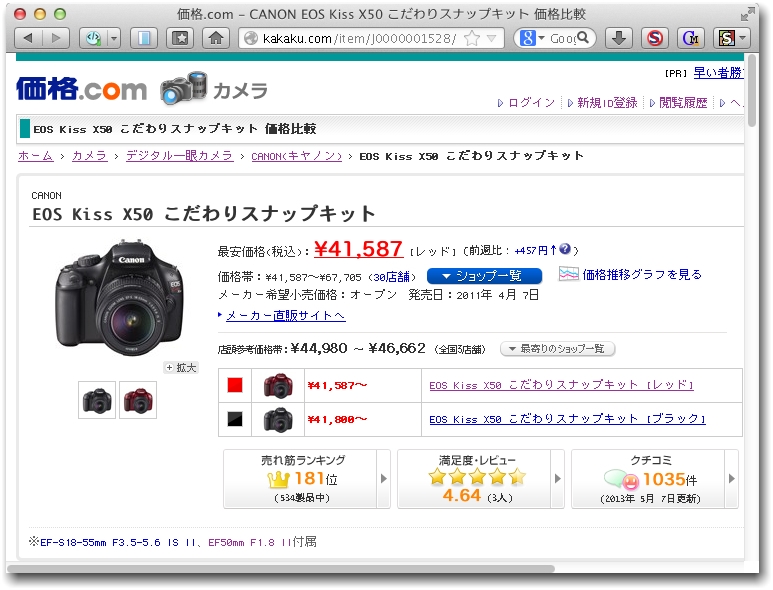Image resolution: width=773 pixels, height=590 pixels.
Task: Click the red color swatch
Action: point(235,385)
